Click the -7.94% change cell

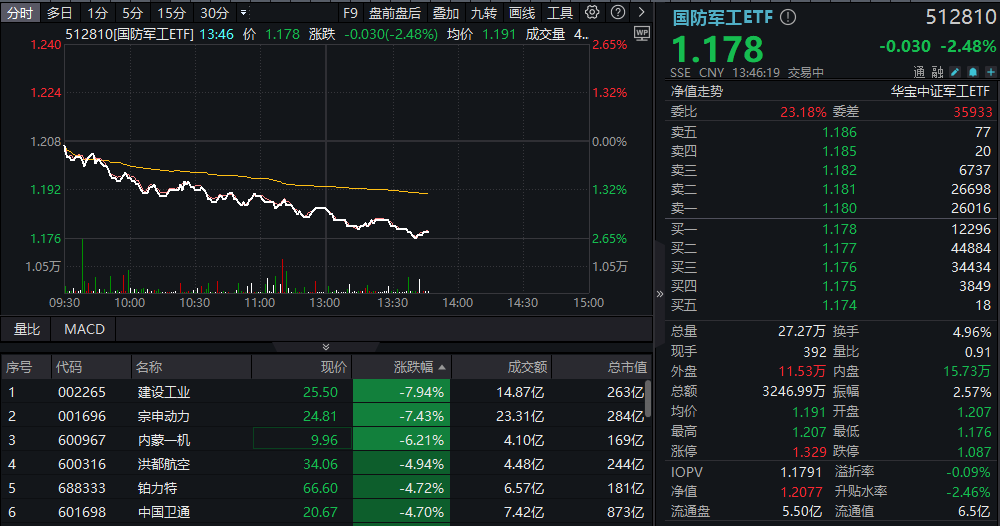click(x=401, y=392)
